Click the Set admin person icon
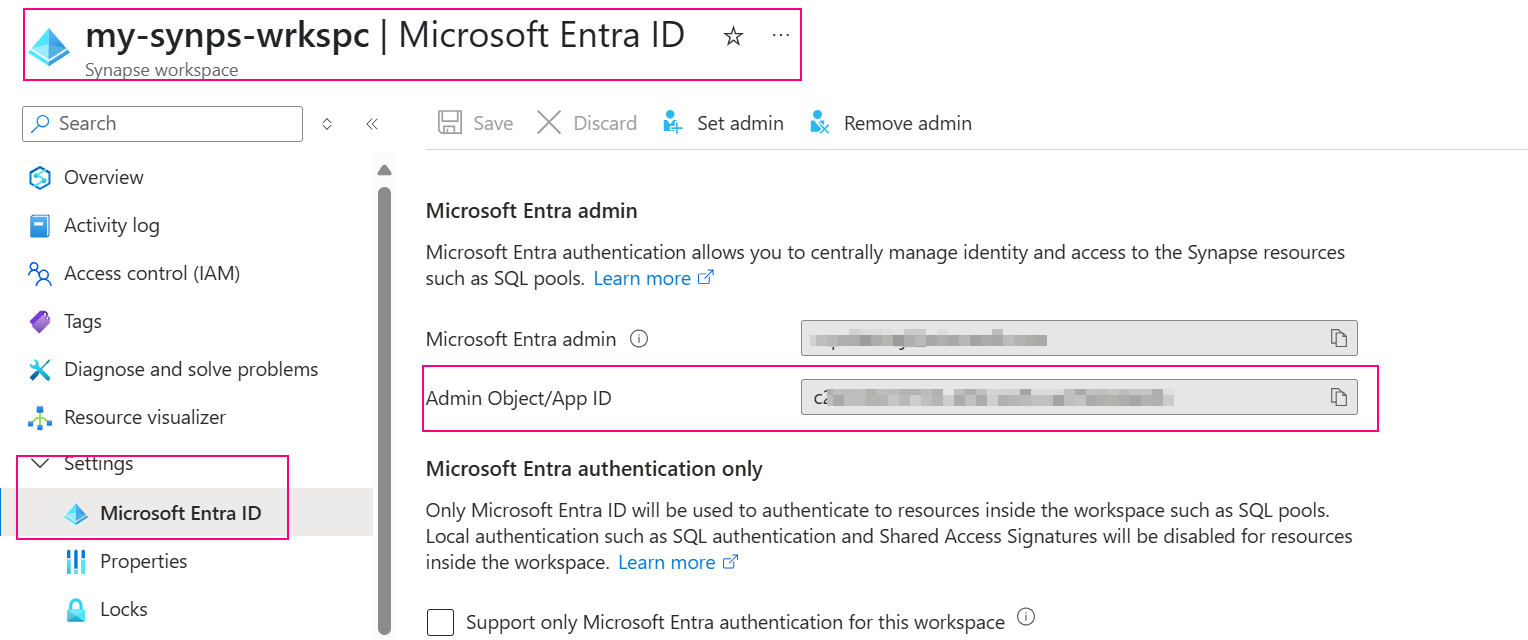 coord(672,123)
